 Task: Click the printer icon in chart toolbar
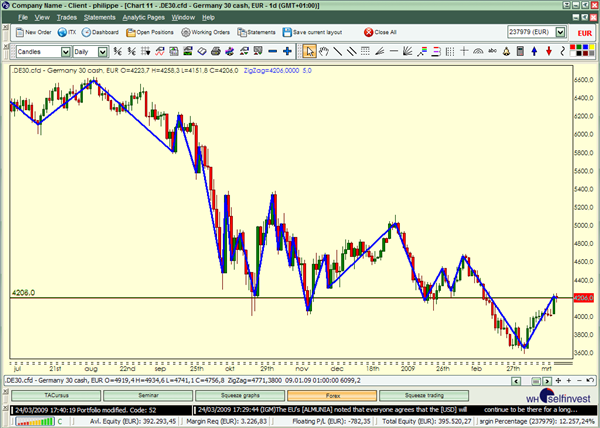[215, 51]
